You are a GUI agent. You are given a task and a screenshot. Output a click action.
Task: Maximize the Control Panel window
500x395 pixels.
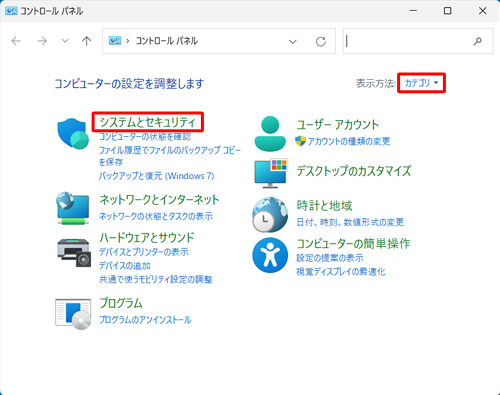coord(448,11)
